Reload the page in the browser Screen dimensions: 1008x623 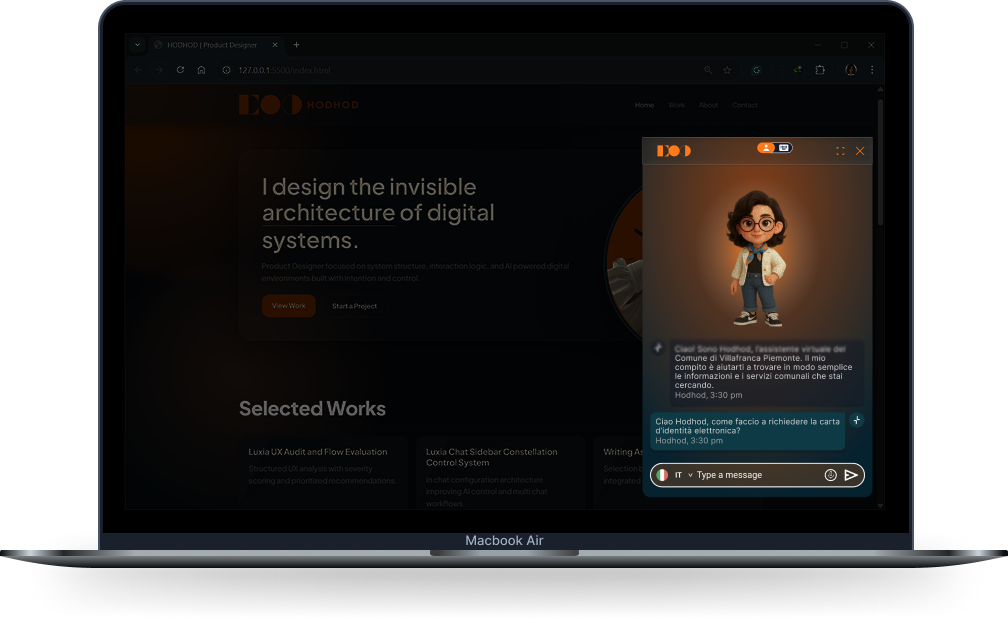click(x=181, y=70)
